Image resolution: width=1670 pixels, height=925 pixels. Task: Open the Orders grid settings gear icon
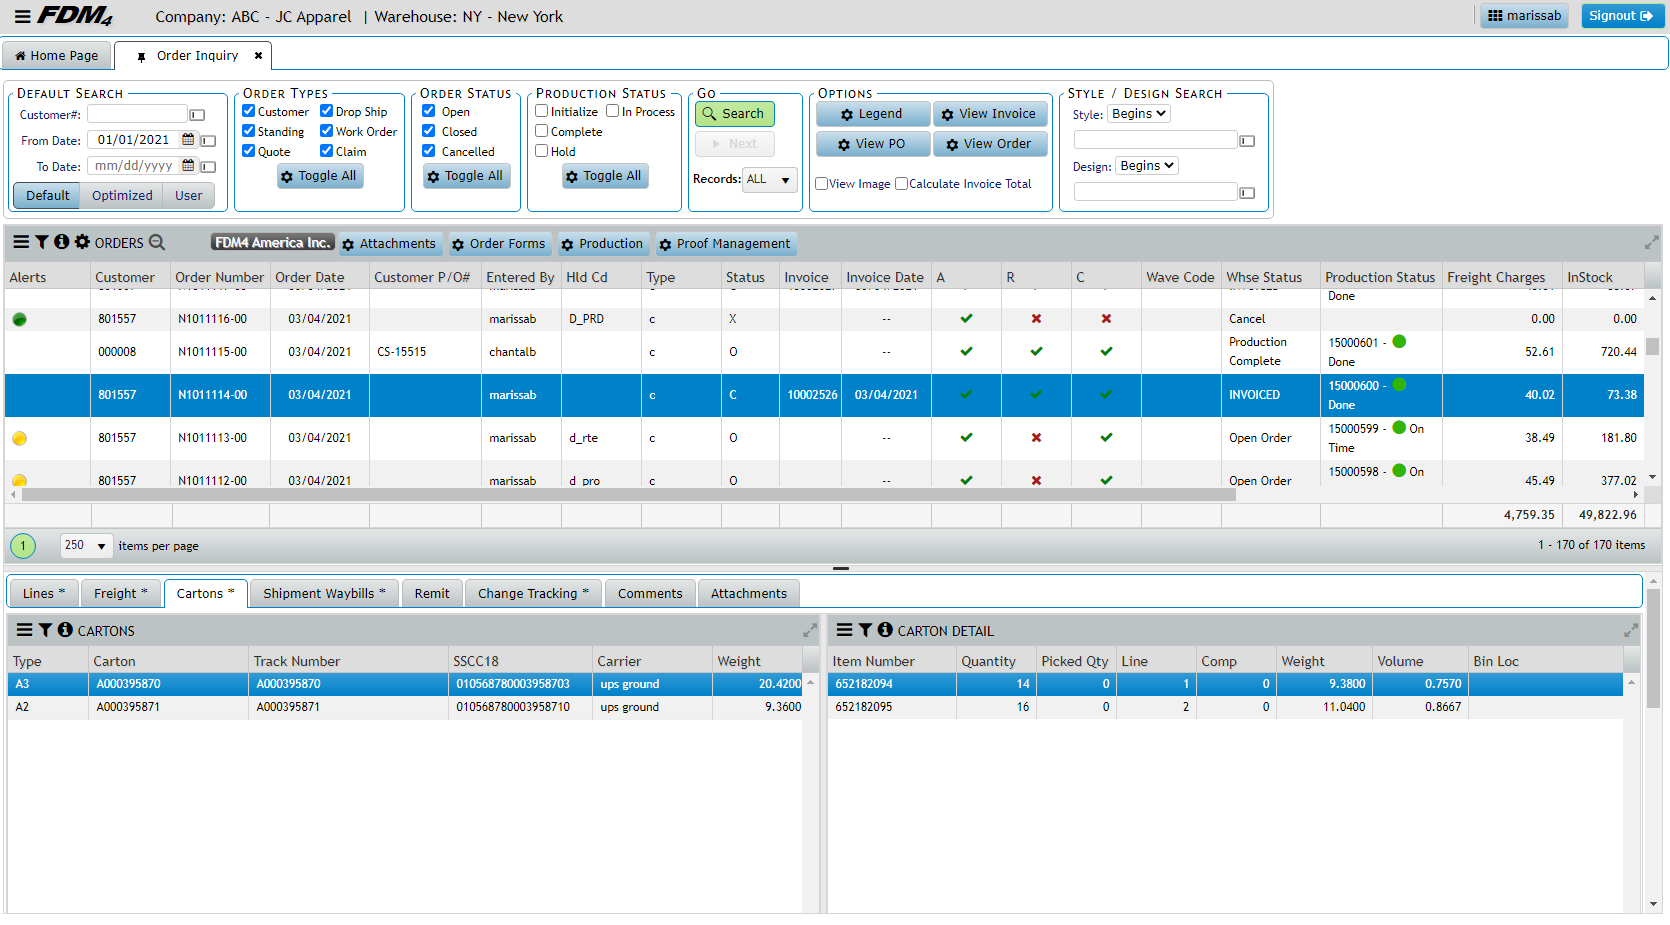tap(82, 242)
